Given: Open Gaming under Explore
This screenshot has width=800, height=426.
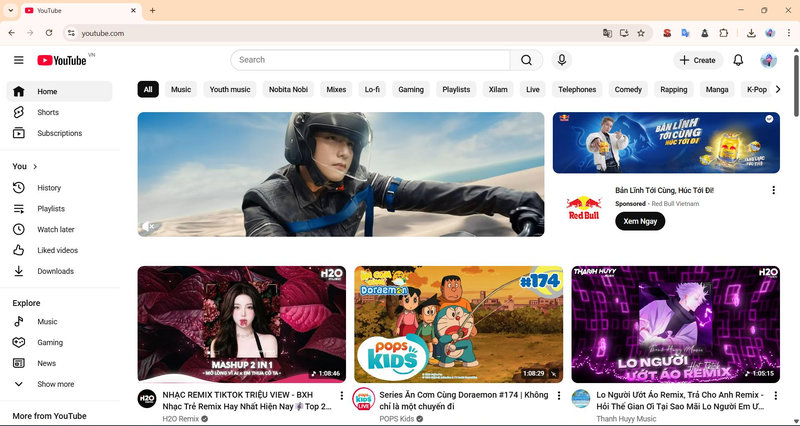Looking at the screenshot, I should 59,342.
